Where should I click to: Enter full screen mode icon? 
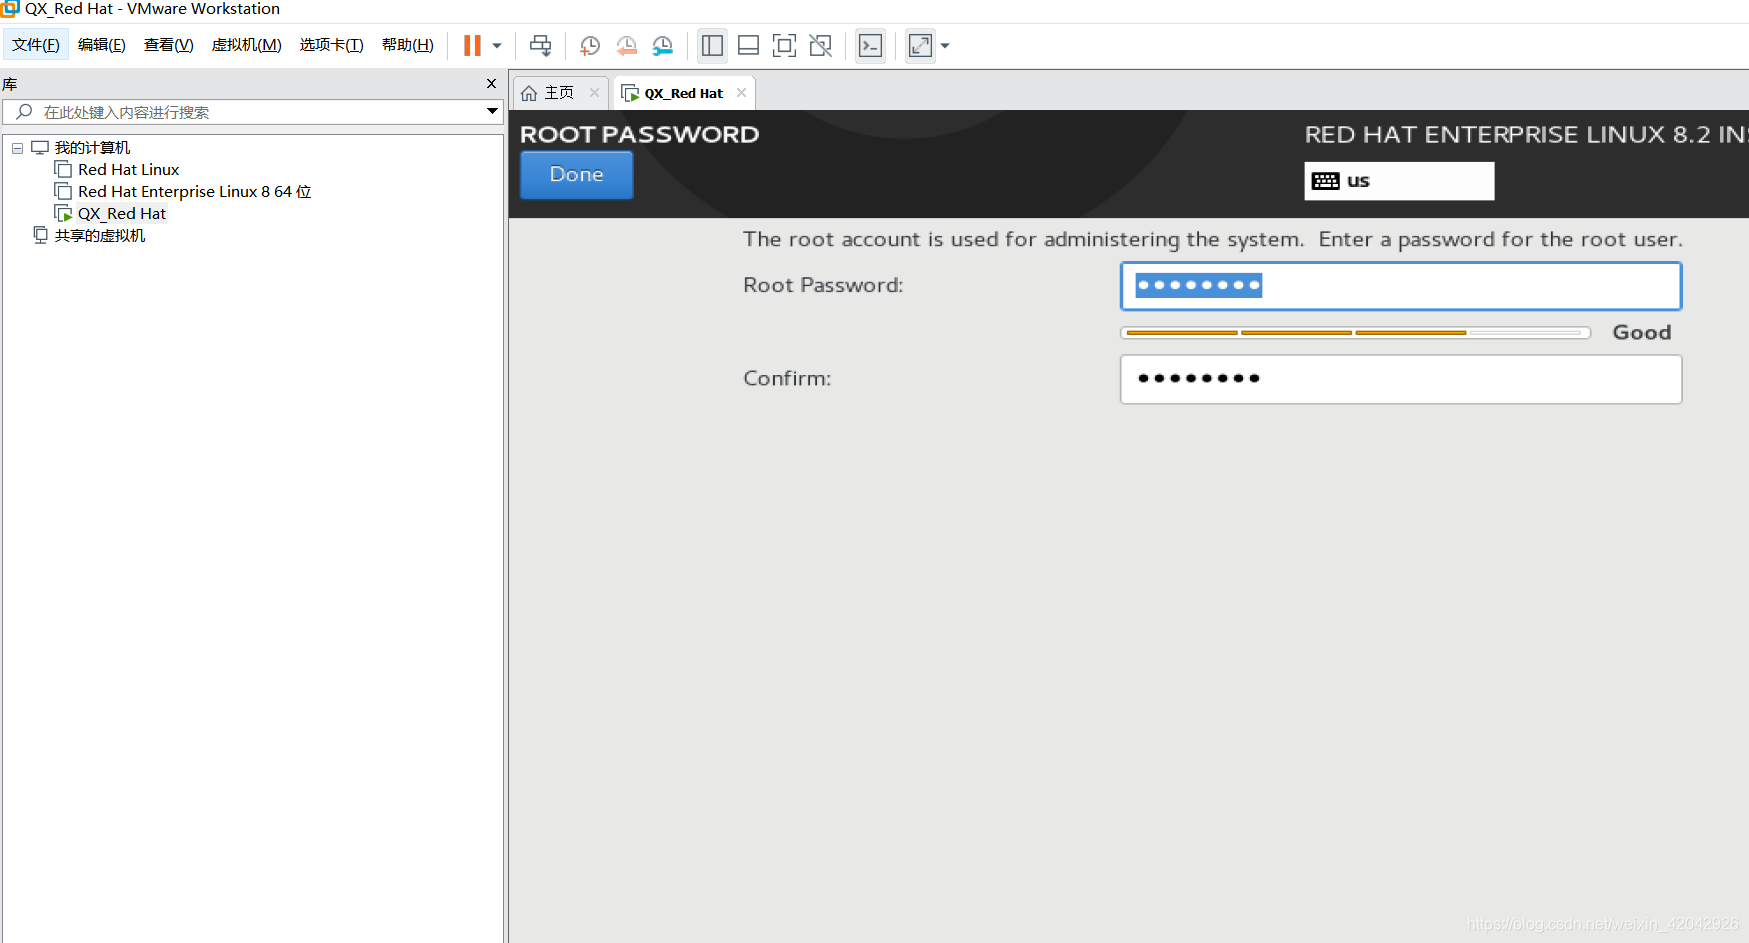click(x=785, y=45)
